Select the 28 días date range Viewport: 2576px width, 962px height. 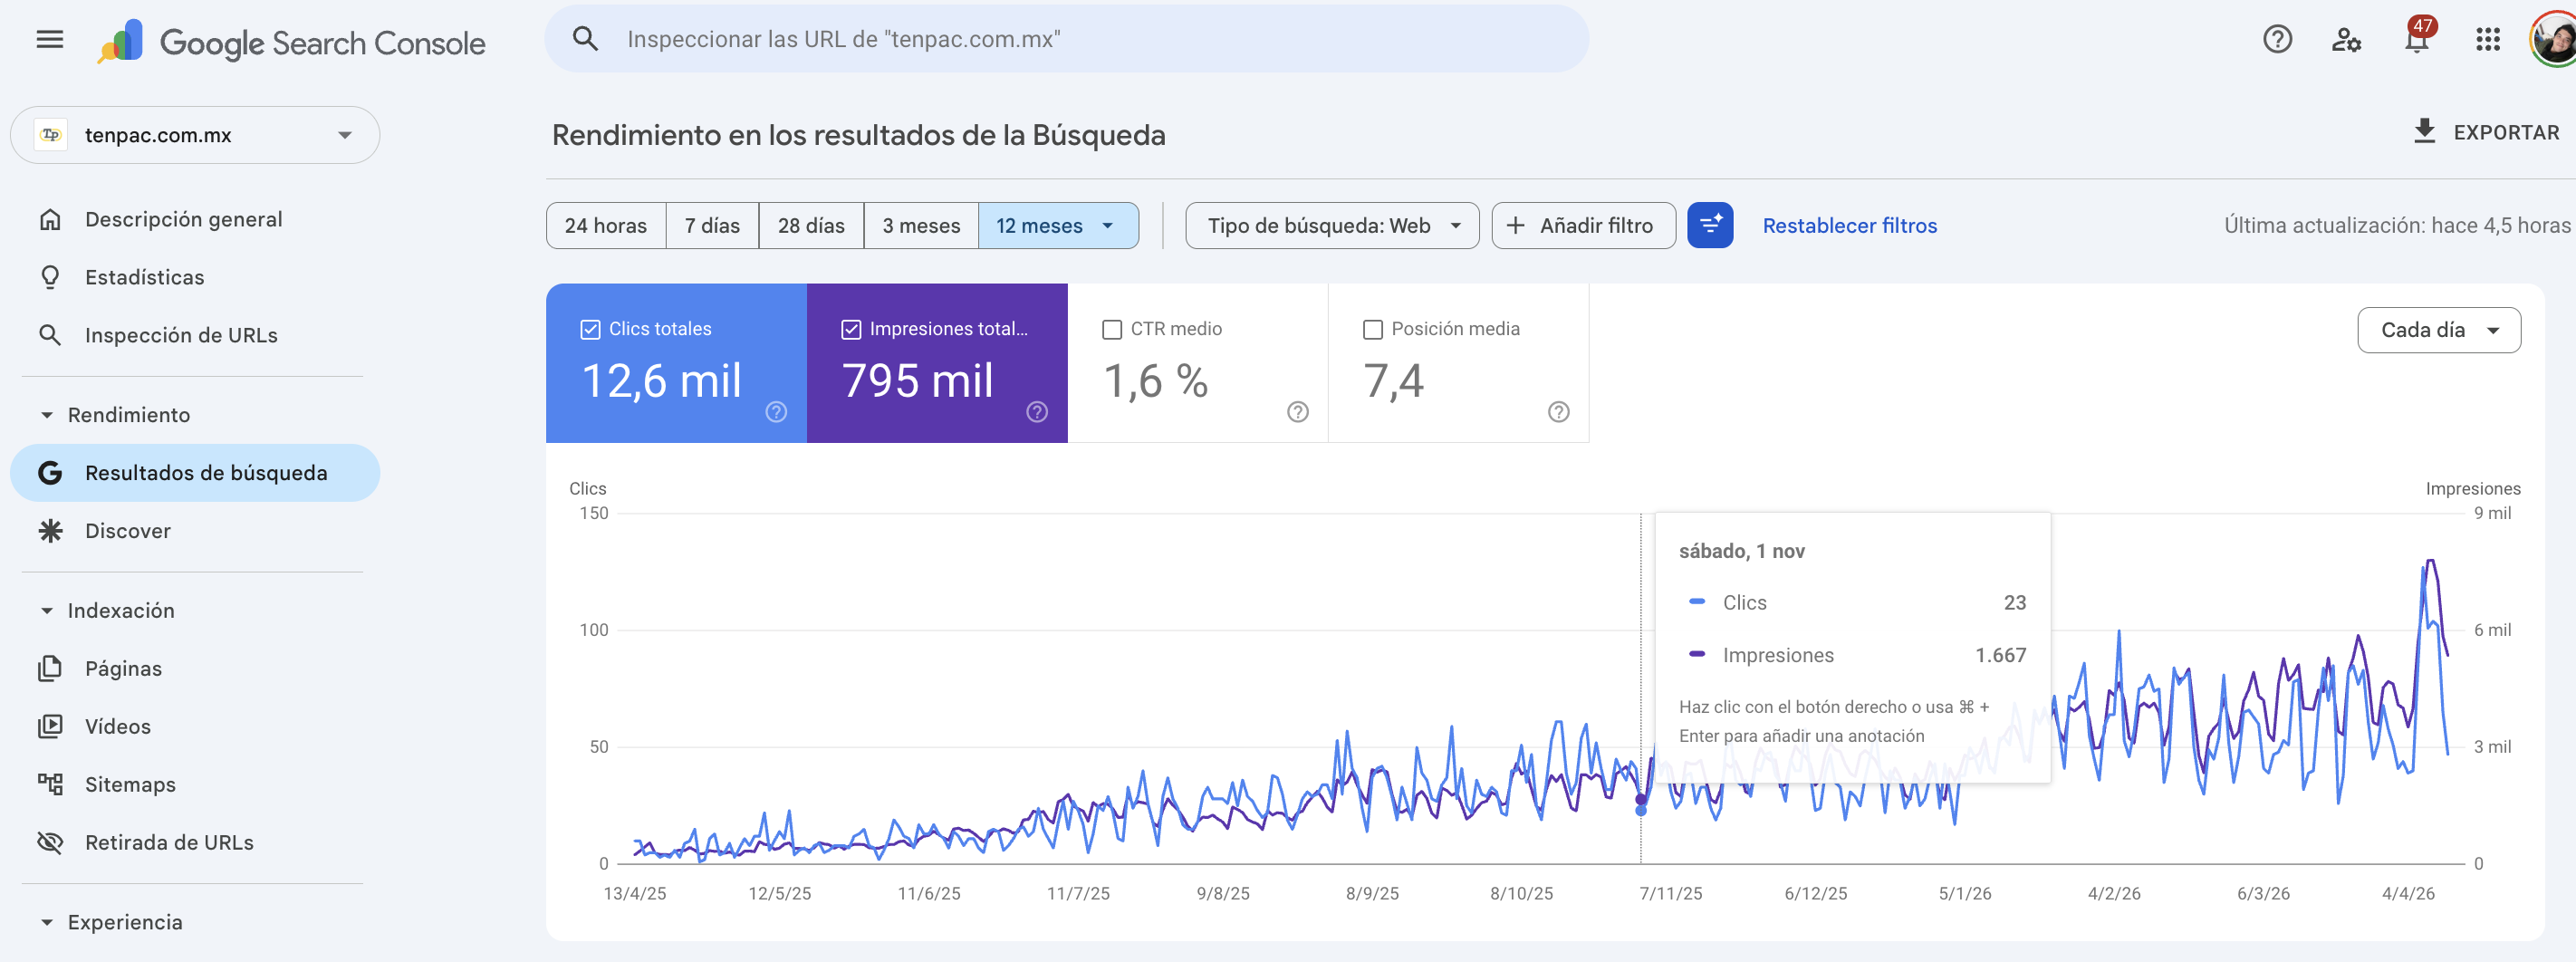(x=811, y=225)
